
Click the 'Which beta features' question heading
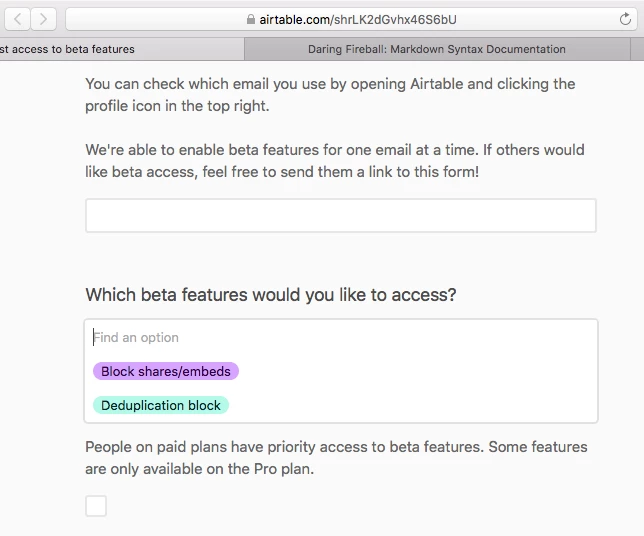coord(271,295)
